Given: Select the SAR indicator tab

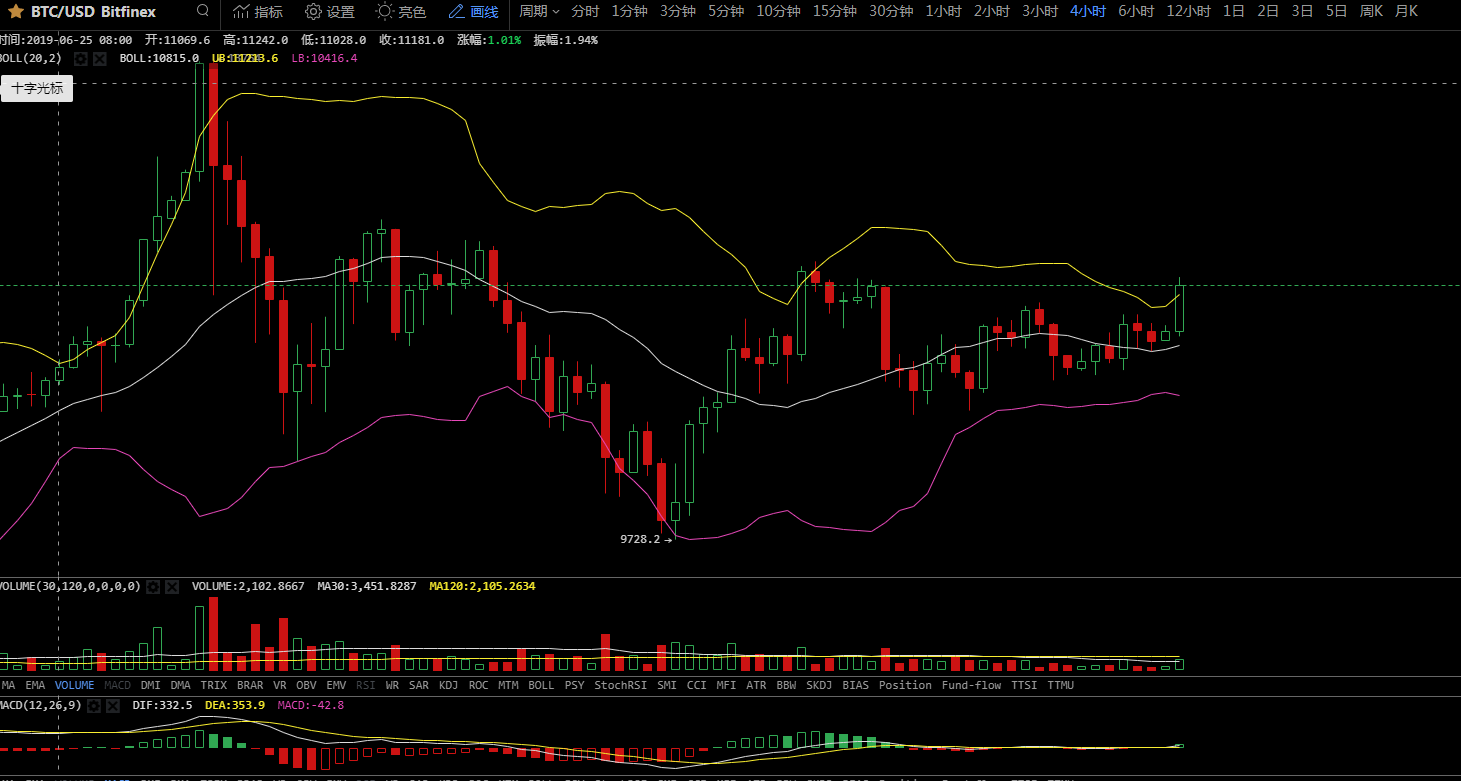Looking at the screenshot, I should (419, 686).
